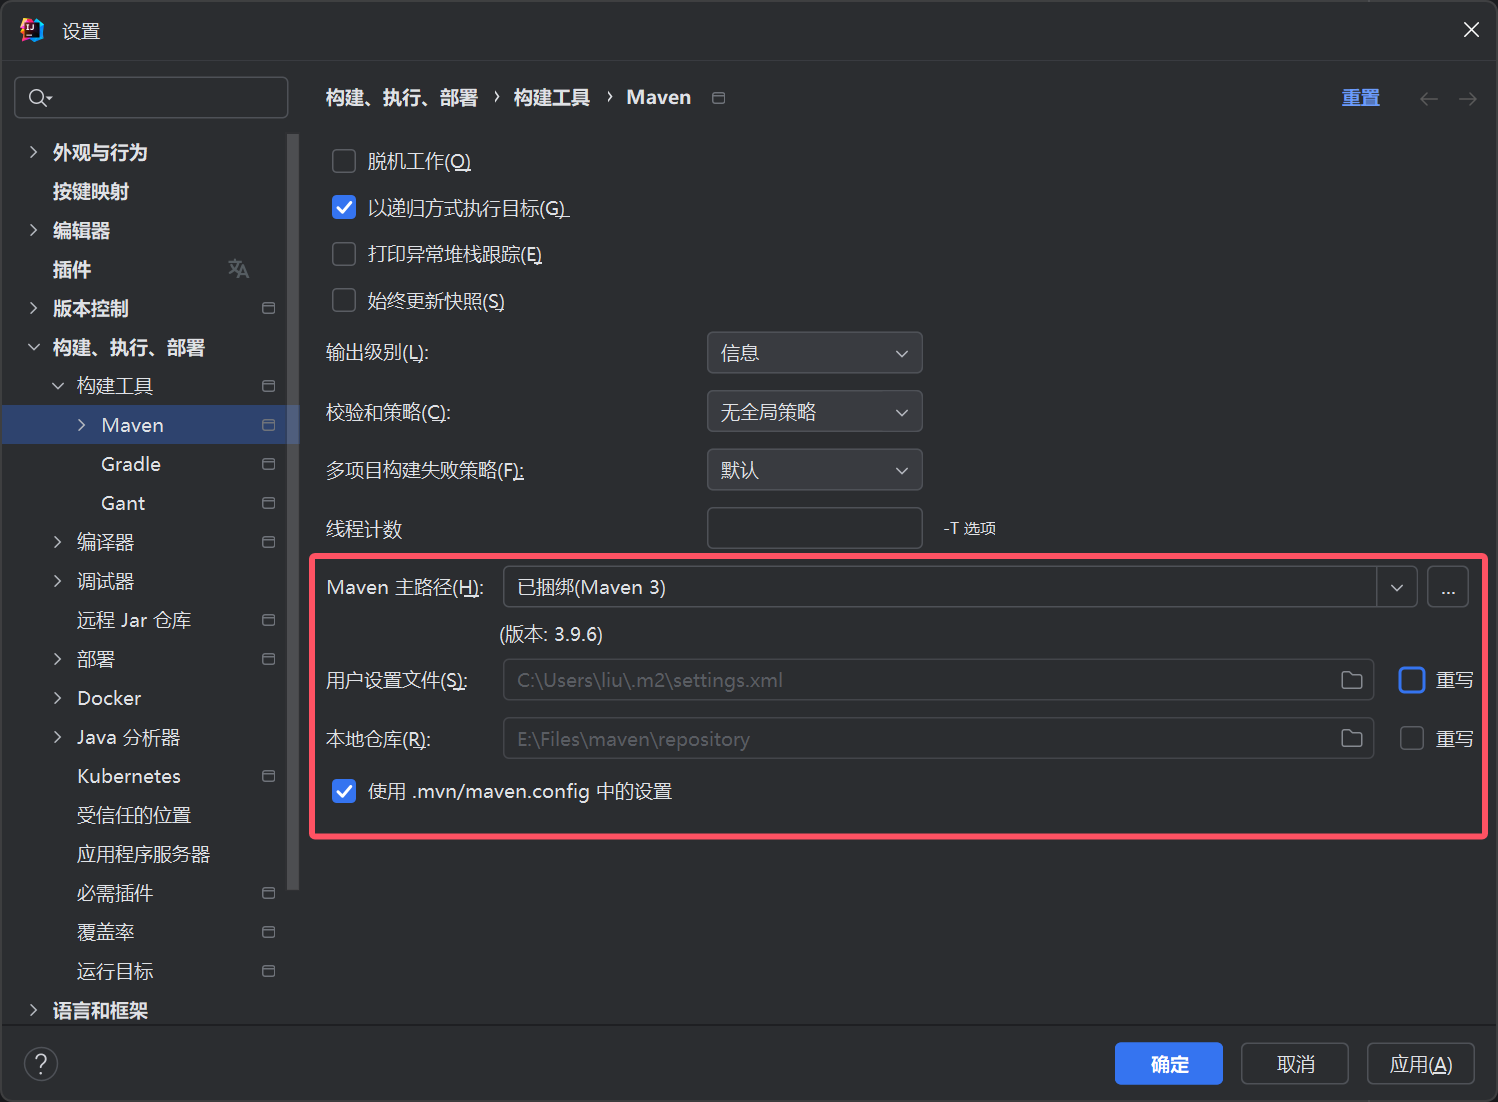
Task: Open the Maven 主路径 dropdown arrow
Action: 1396,587
